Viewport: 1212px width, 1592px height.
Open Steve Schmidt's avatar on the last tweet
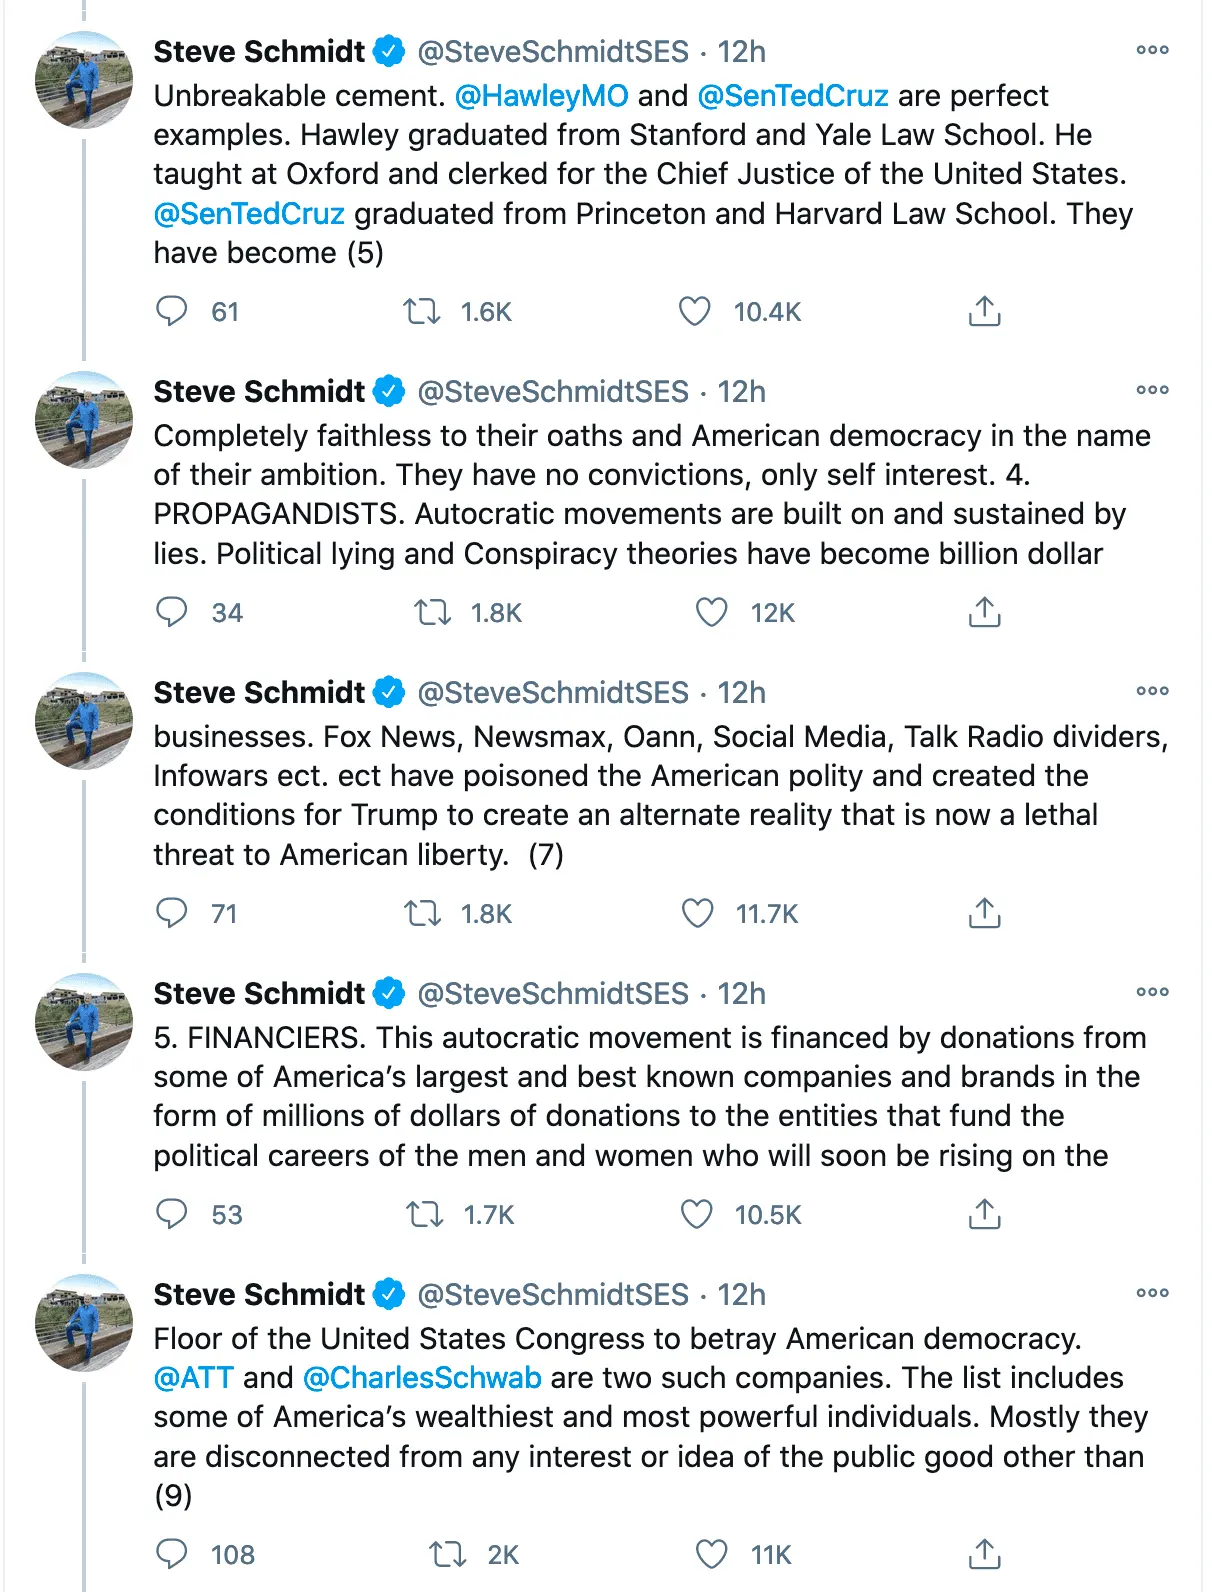tap(84, 1322)
